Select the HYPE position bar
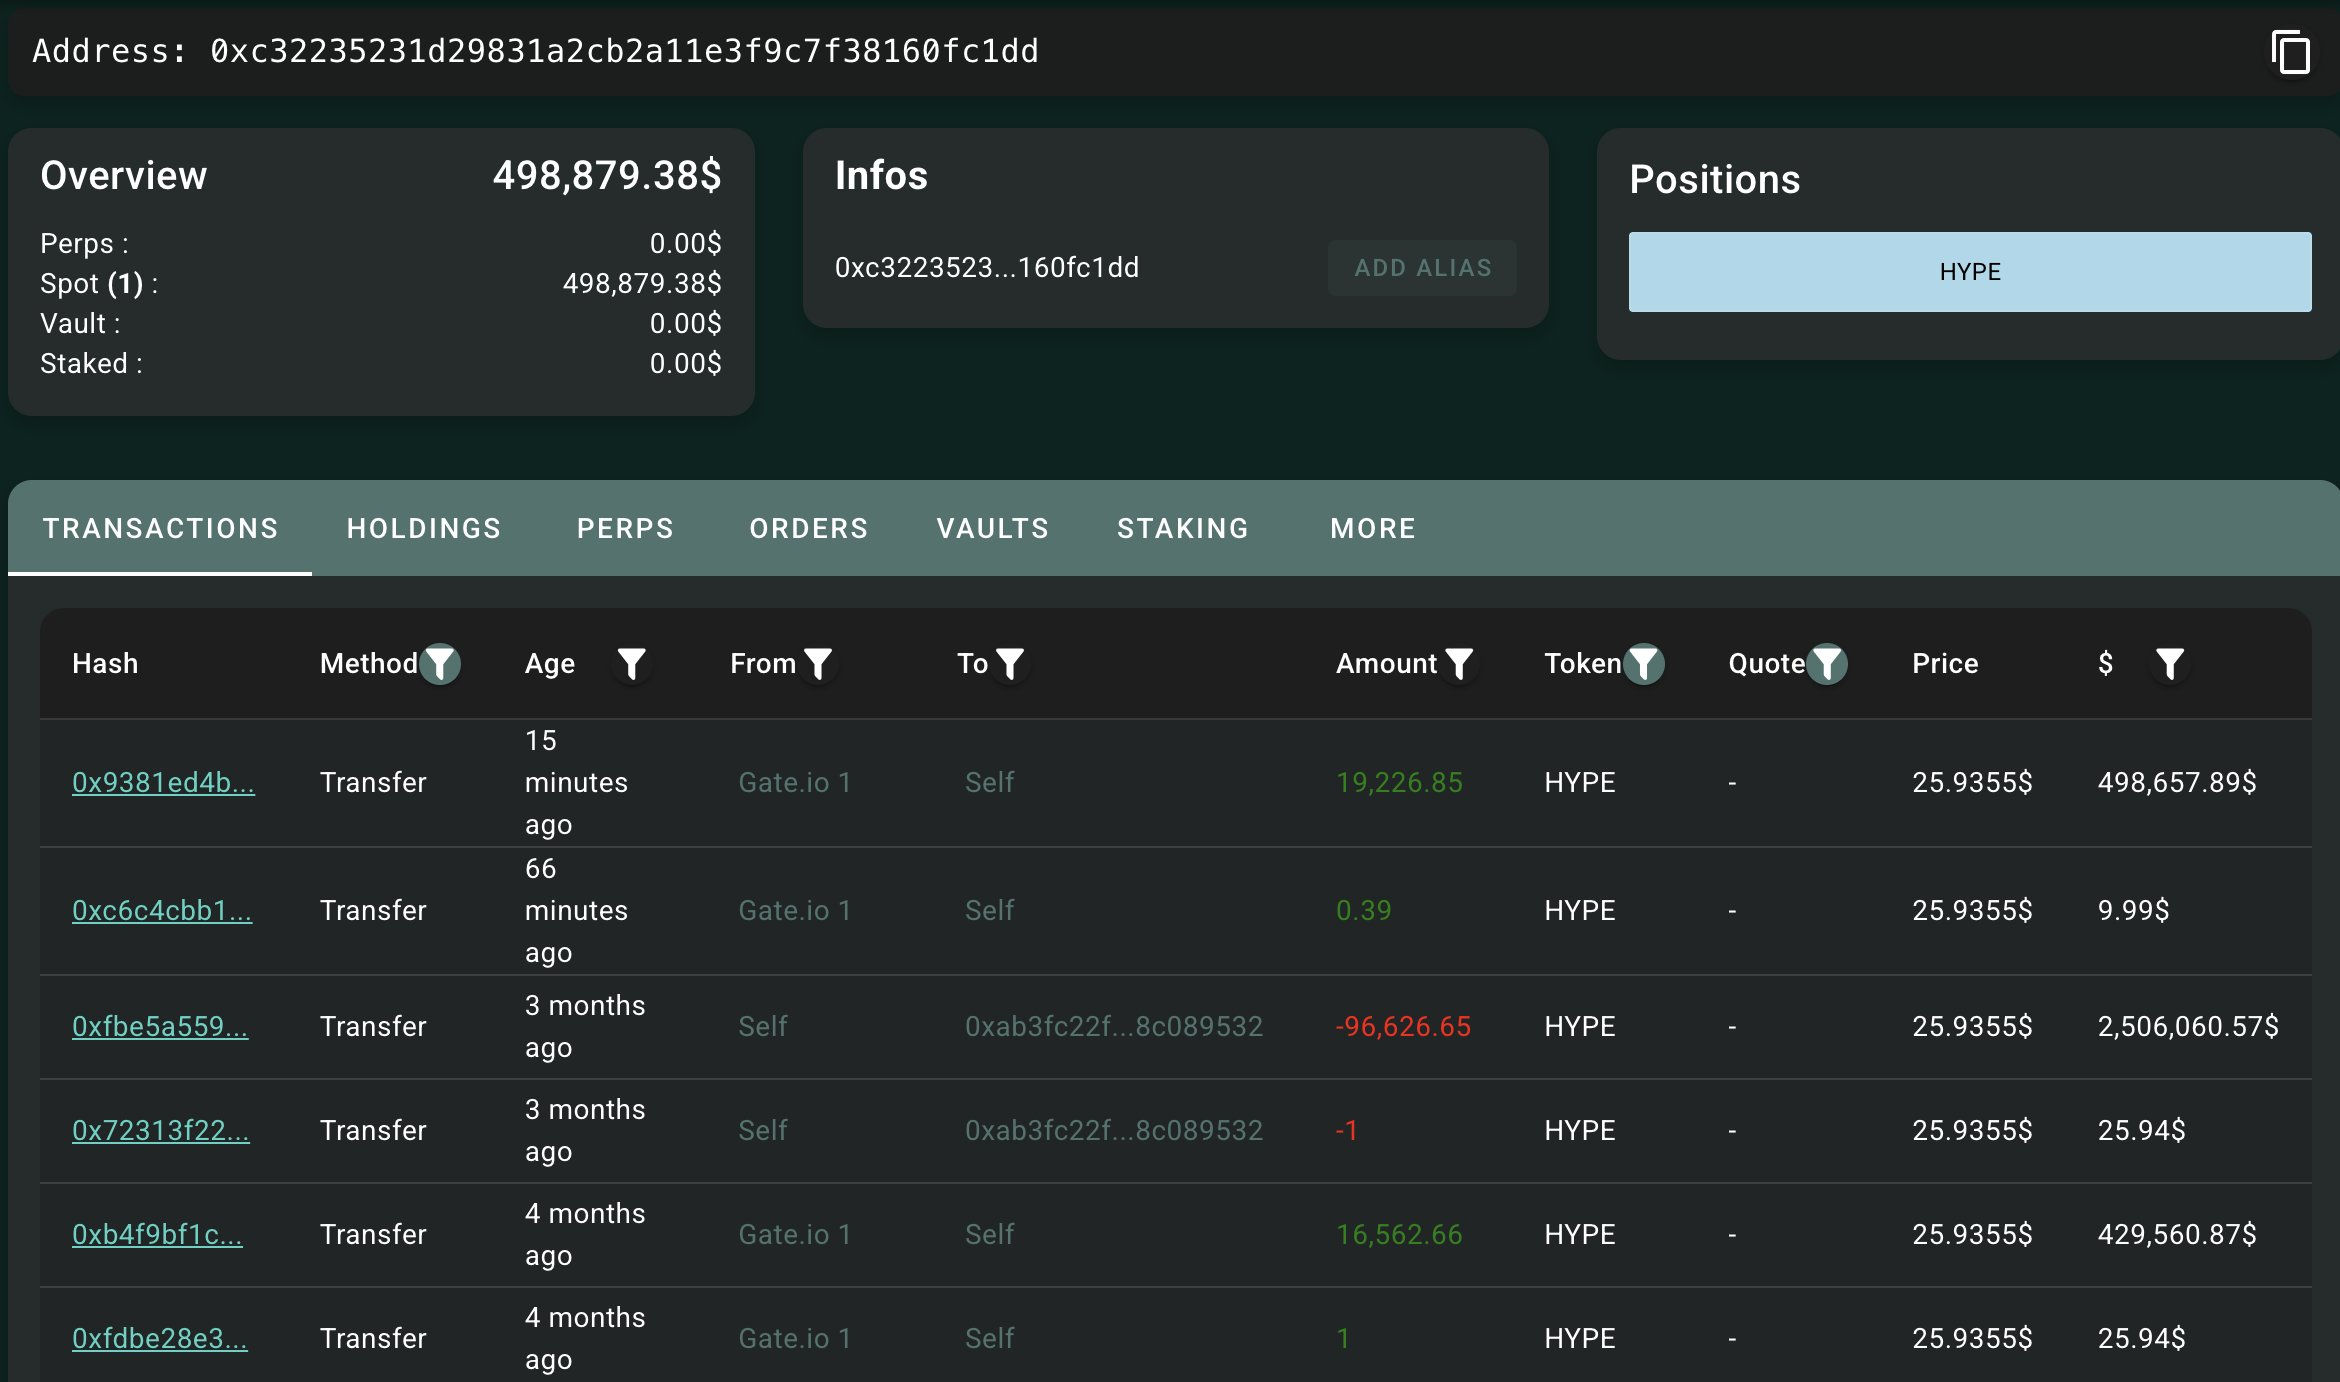 1969,272
